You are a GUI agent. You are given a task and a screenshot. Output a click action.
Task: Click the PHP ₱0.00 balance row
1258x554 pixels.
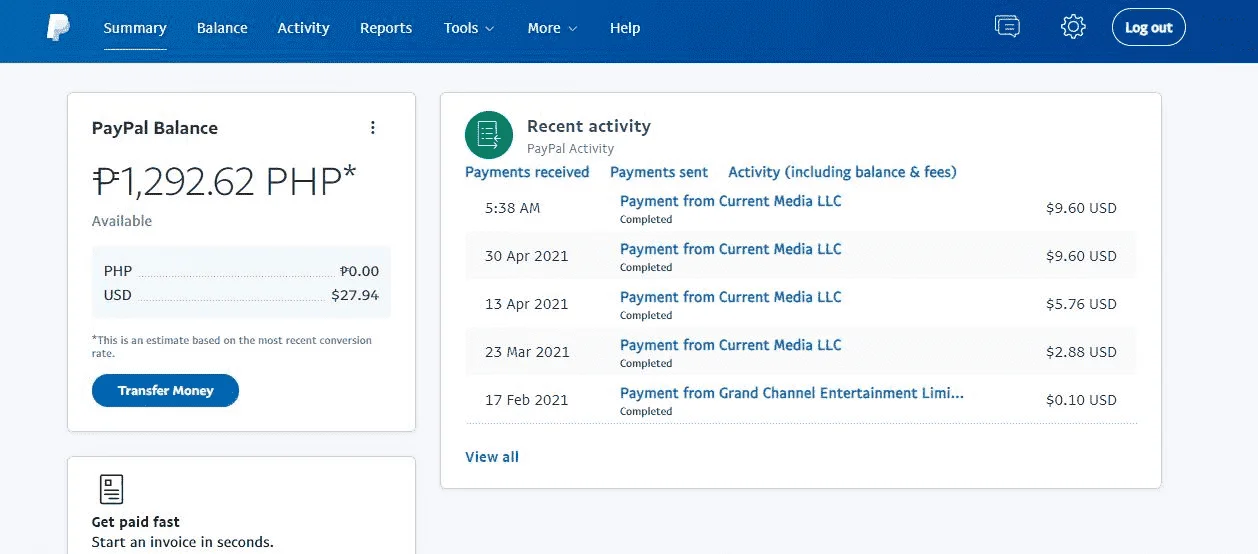pos(241,271)
